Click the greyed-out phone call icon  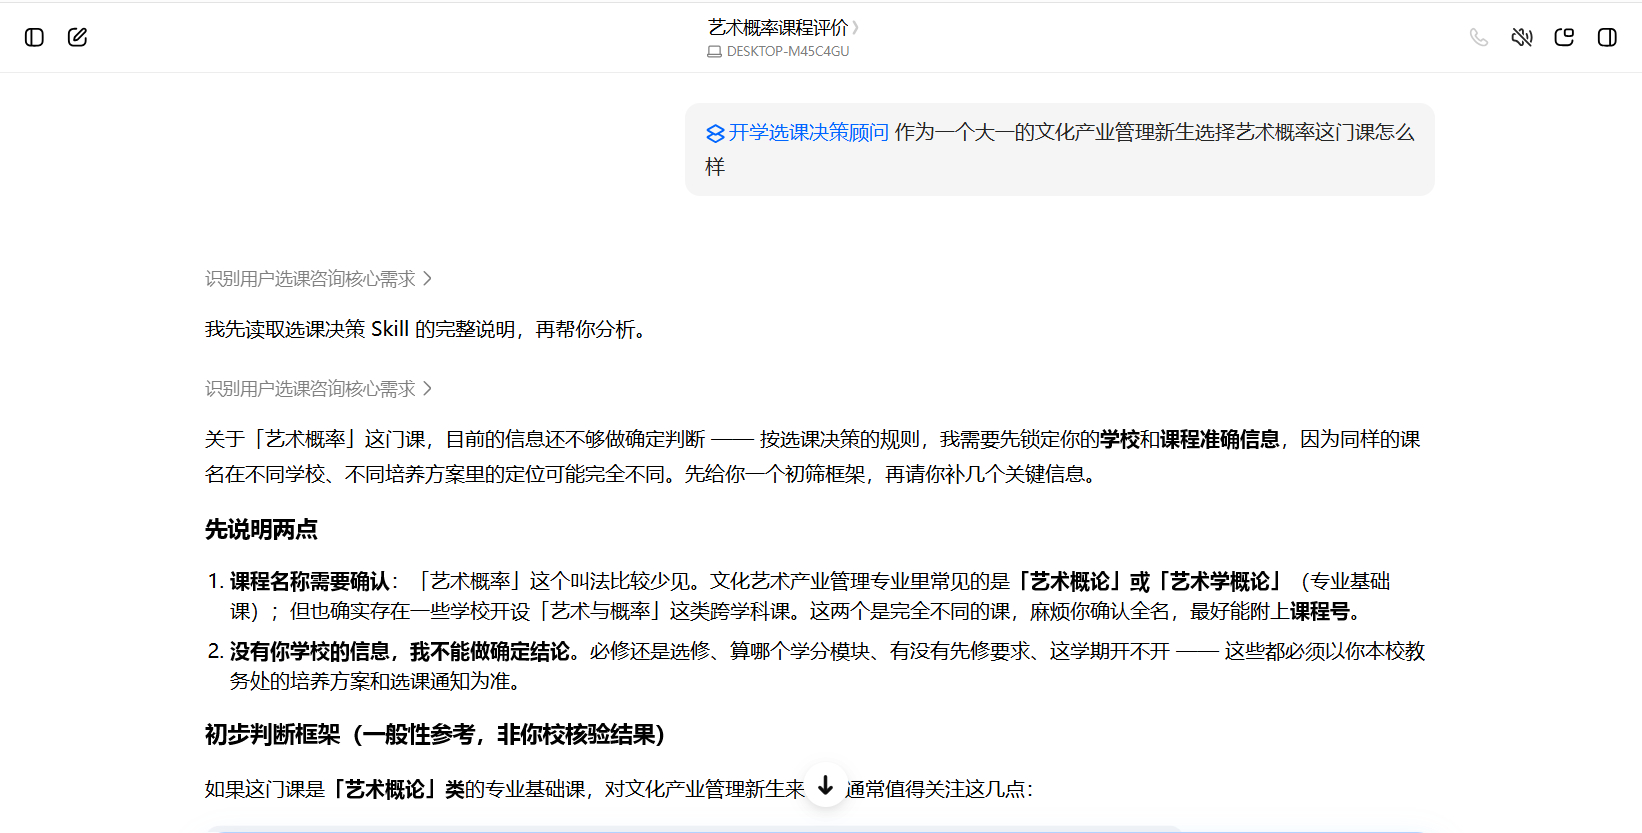coord(1479,37)
